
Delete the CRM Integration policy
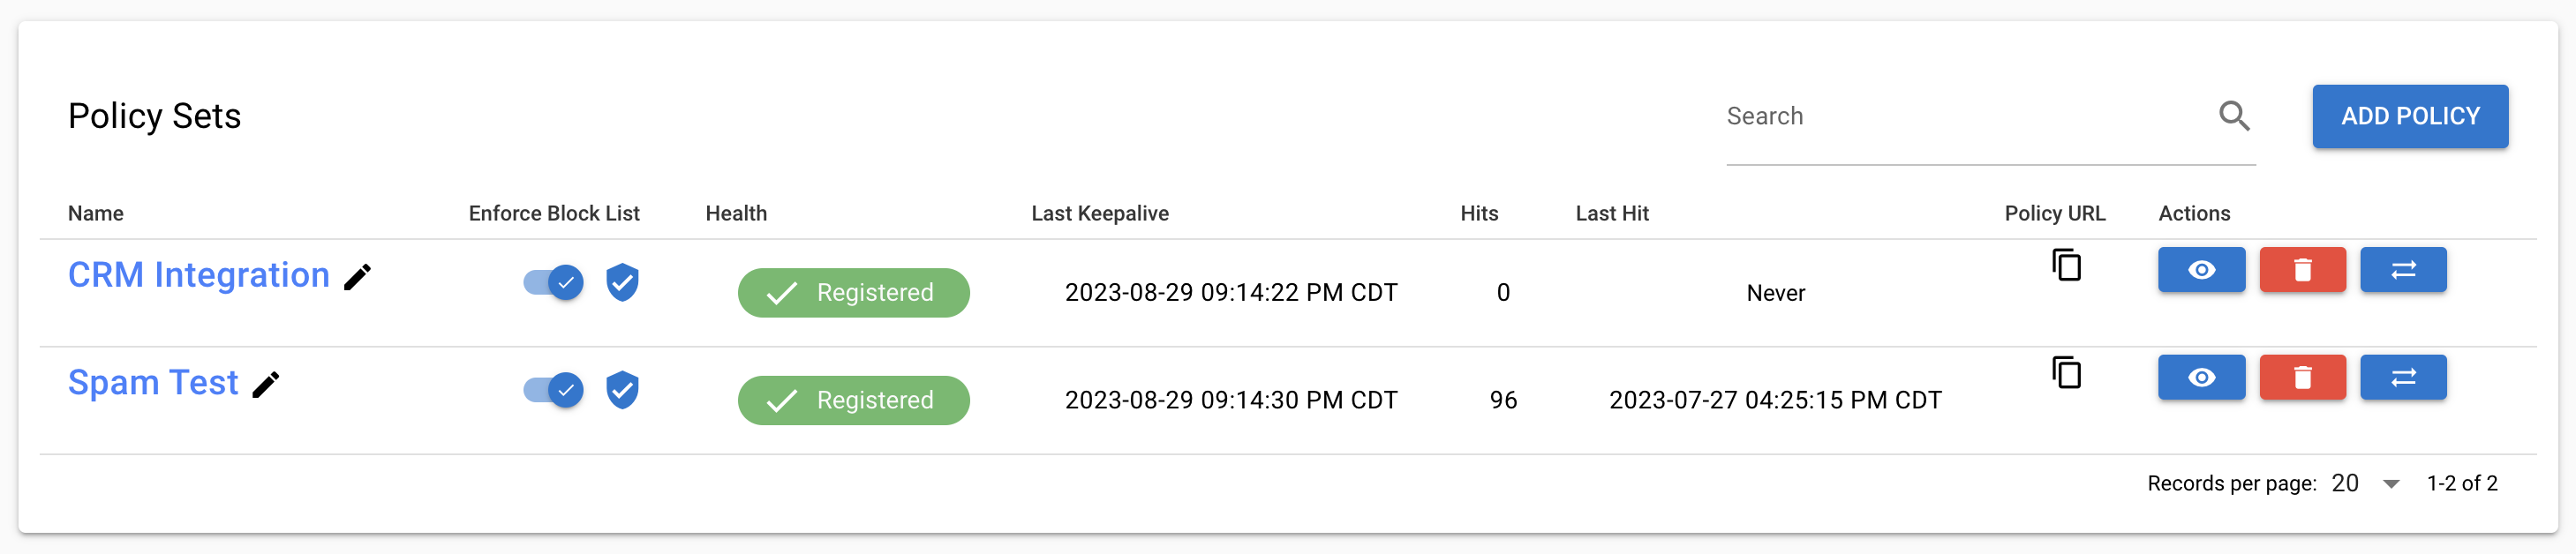2302,270
